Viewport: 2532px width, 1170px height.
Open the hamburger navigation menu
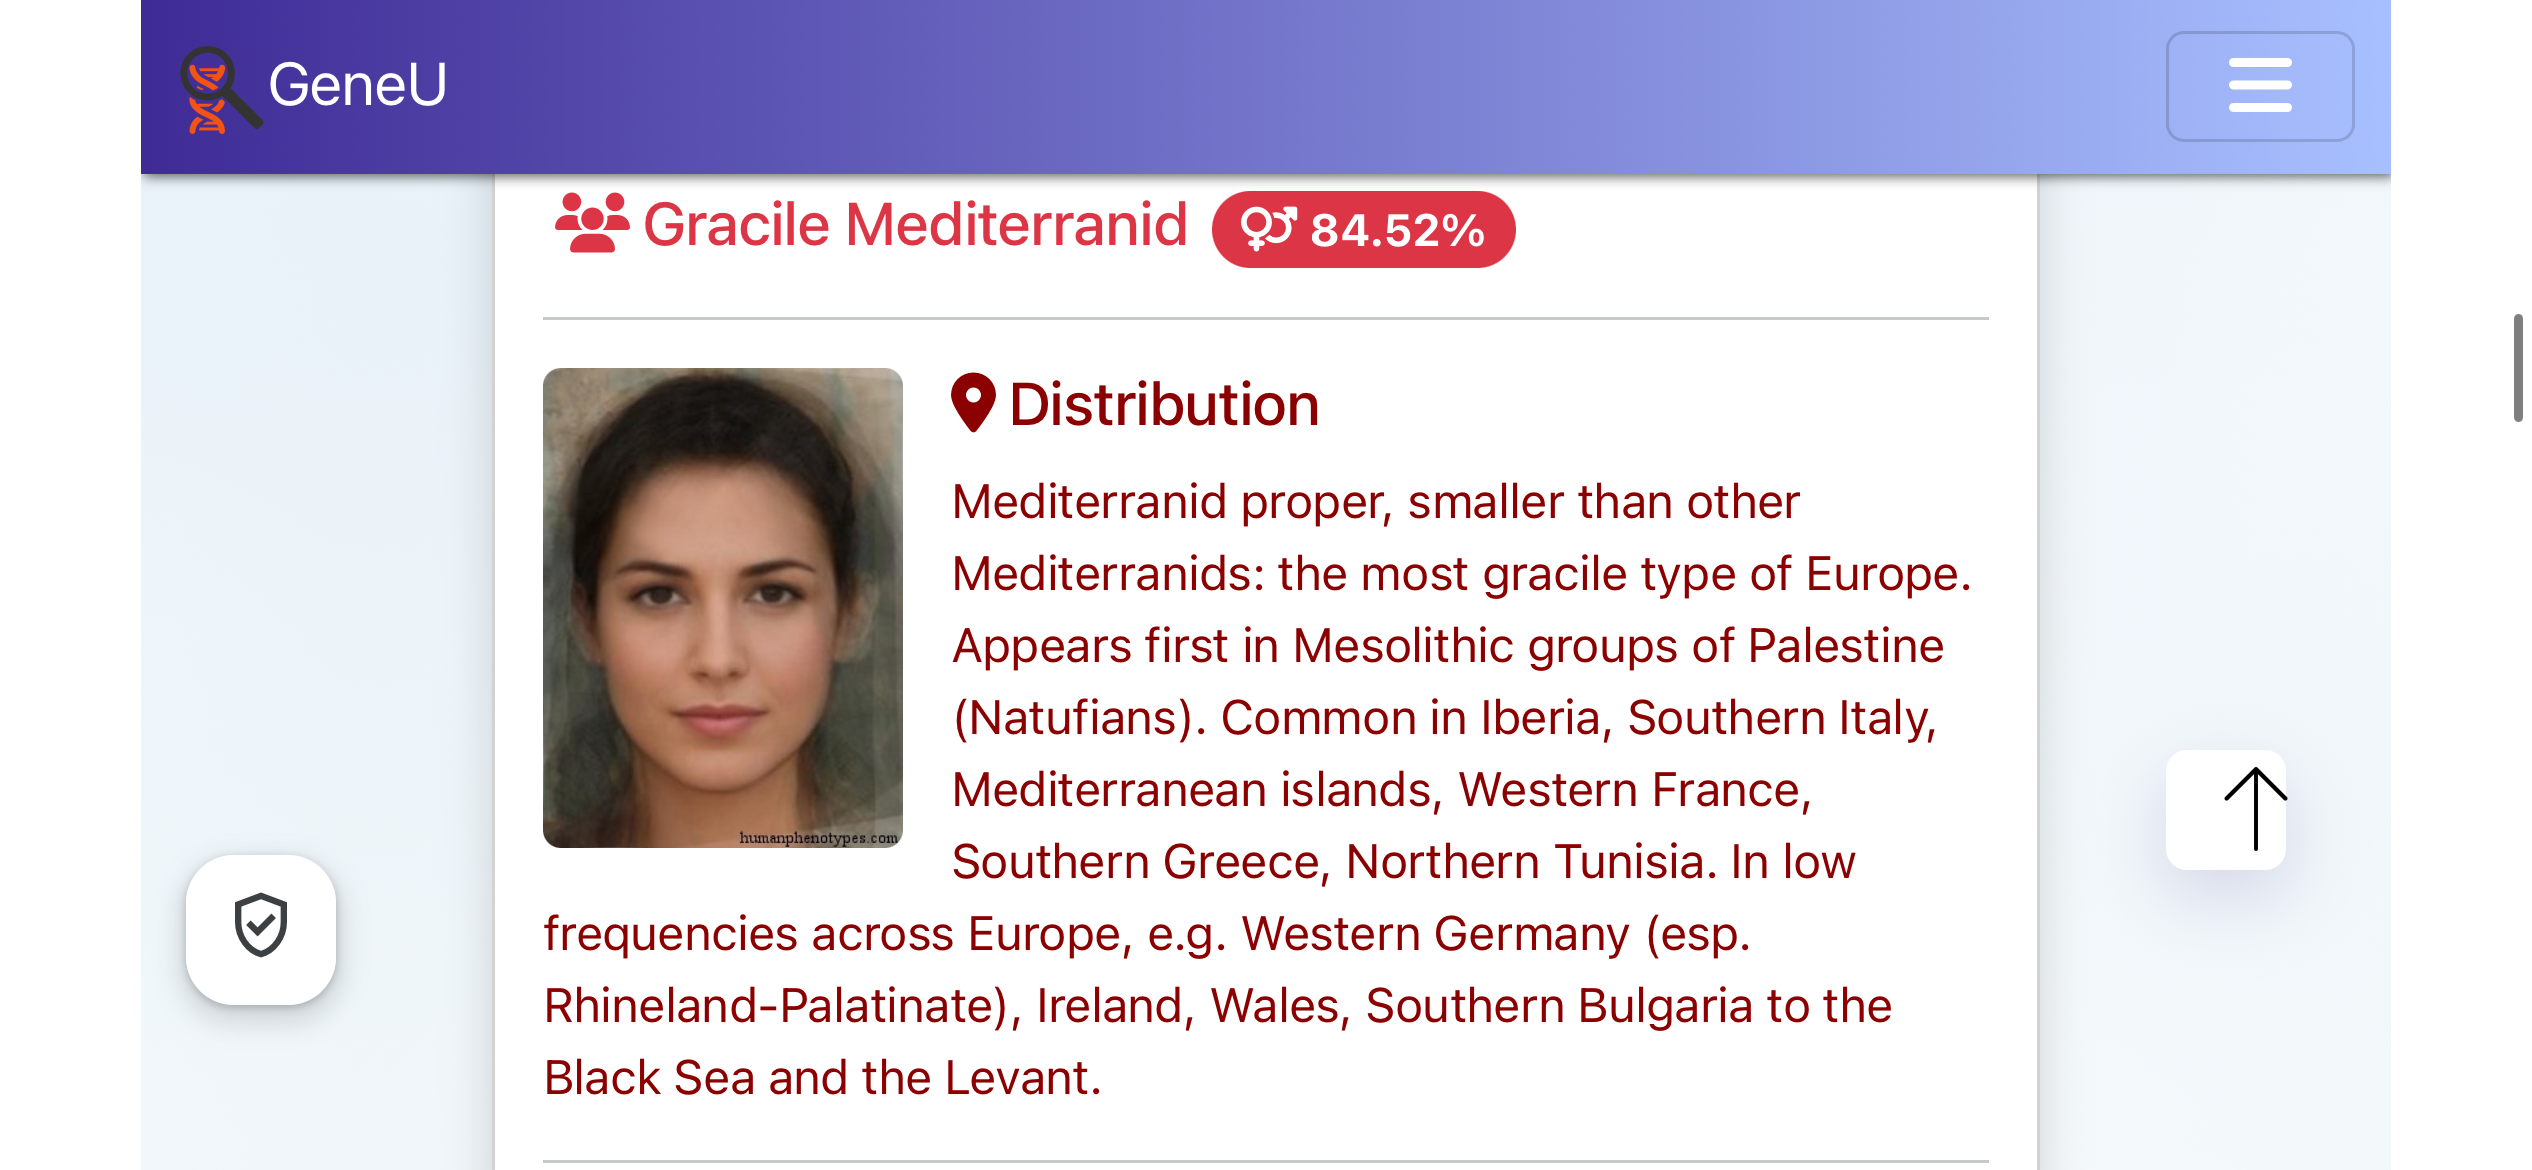[x=2259, y=86]
